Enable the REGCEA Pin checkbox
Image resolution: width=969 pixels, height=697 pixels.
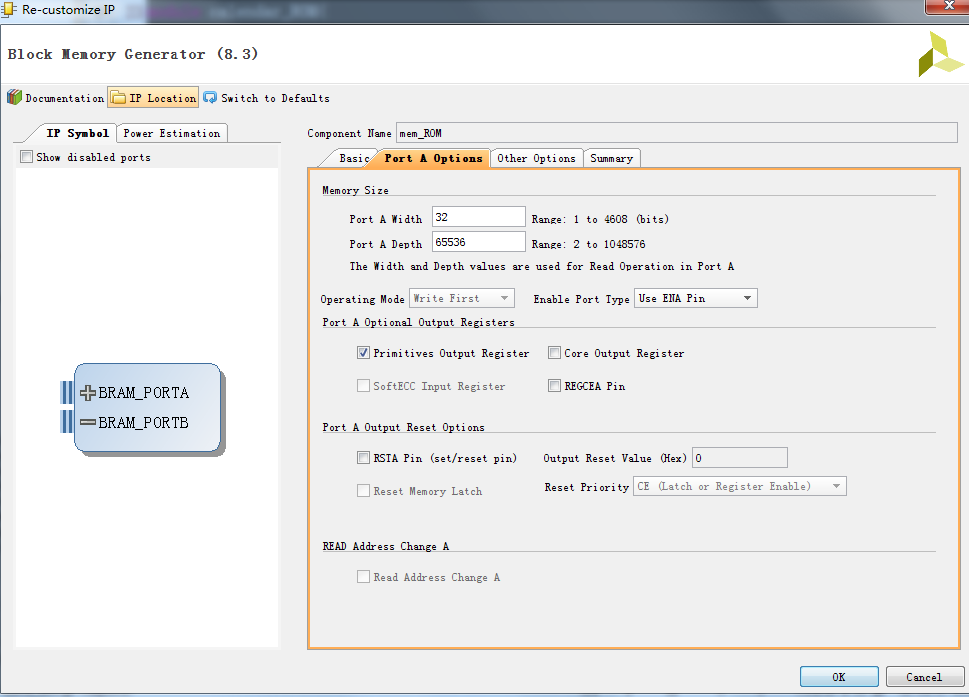(x=554, y=386)
